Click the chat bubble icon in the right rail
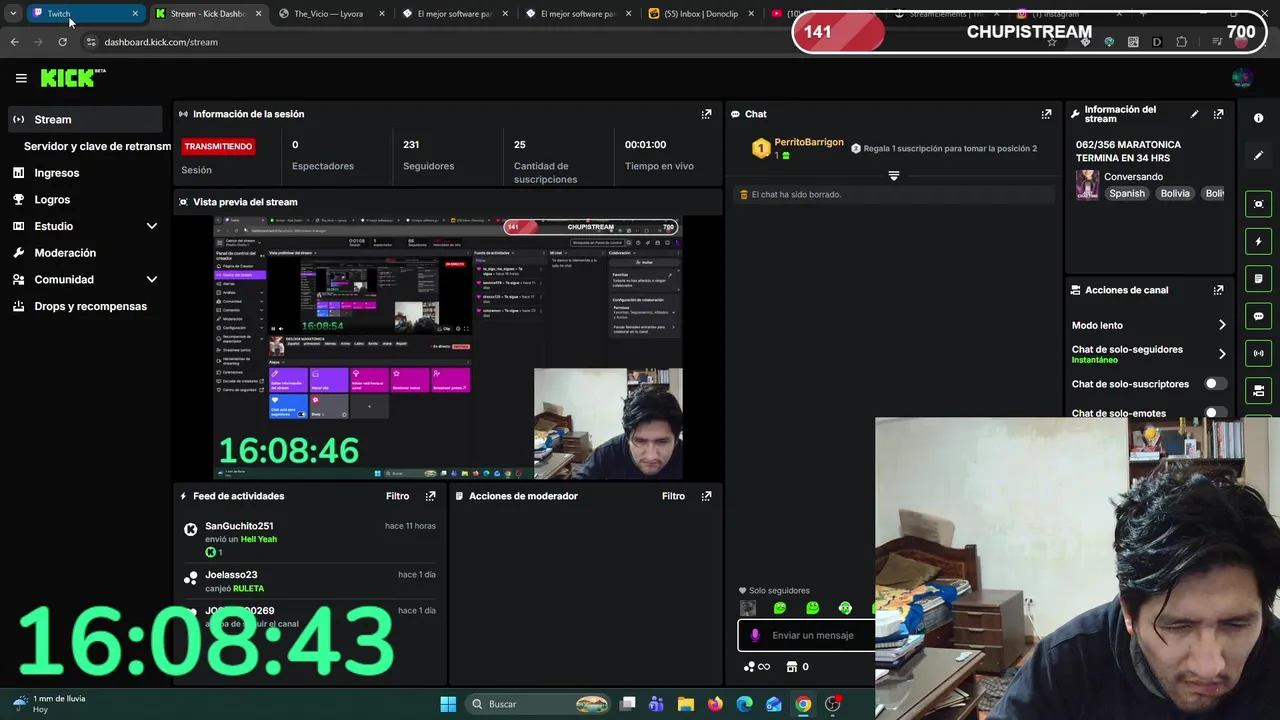This screenshot has width=1280, height=720. click(x=1258, y=316)
